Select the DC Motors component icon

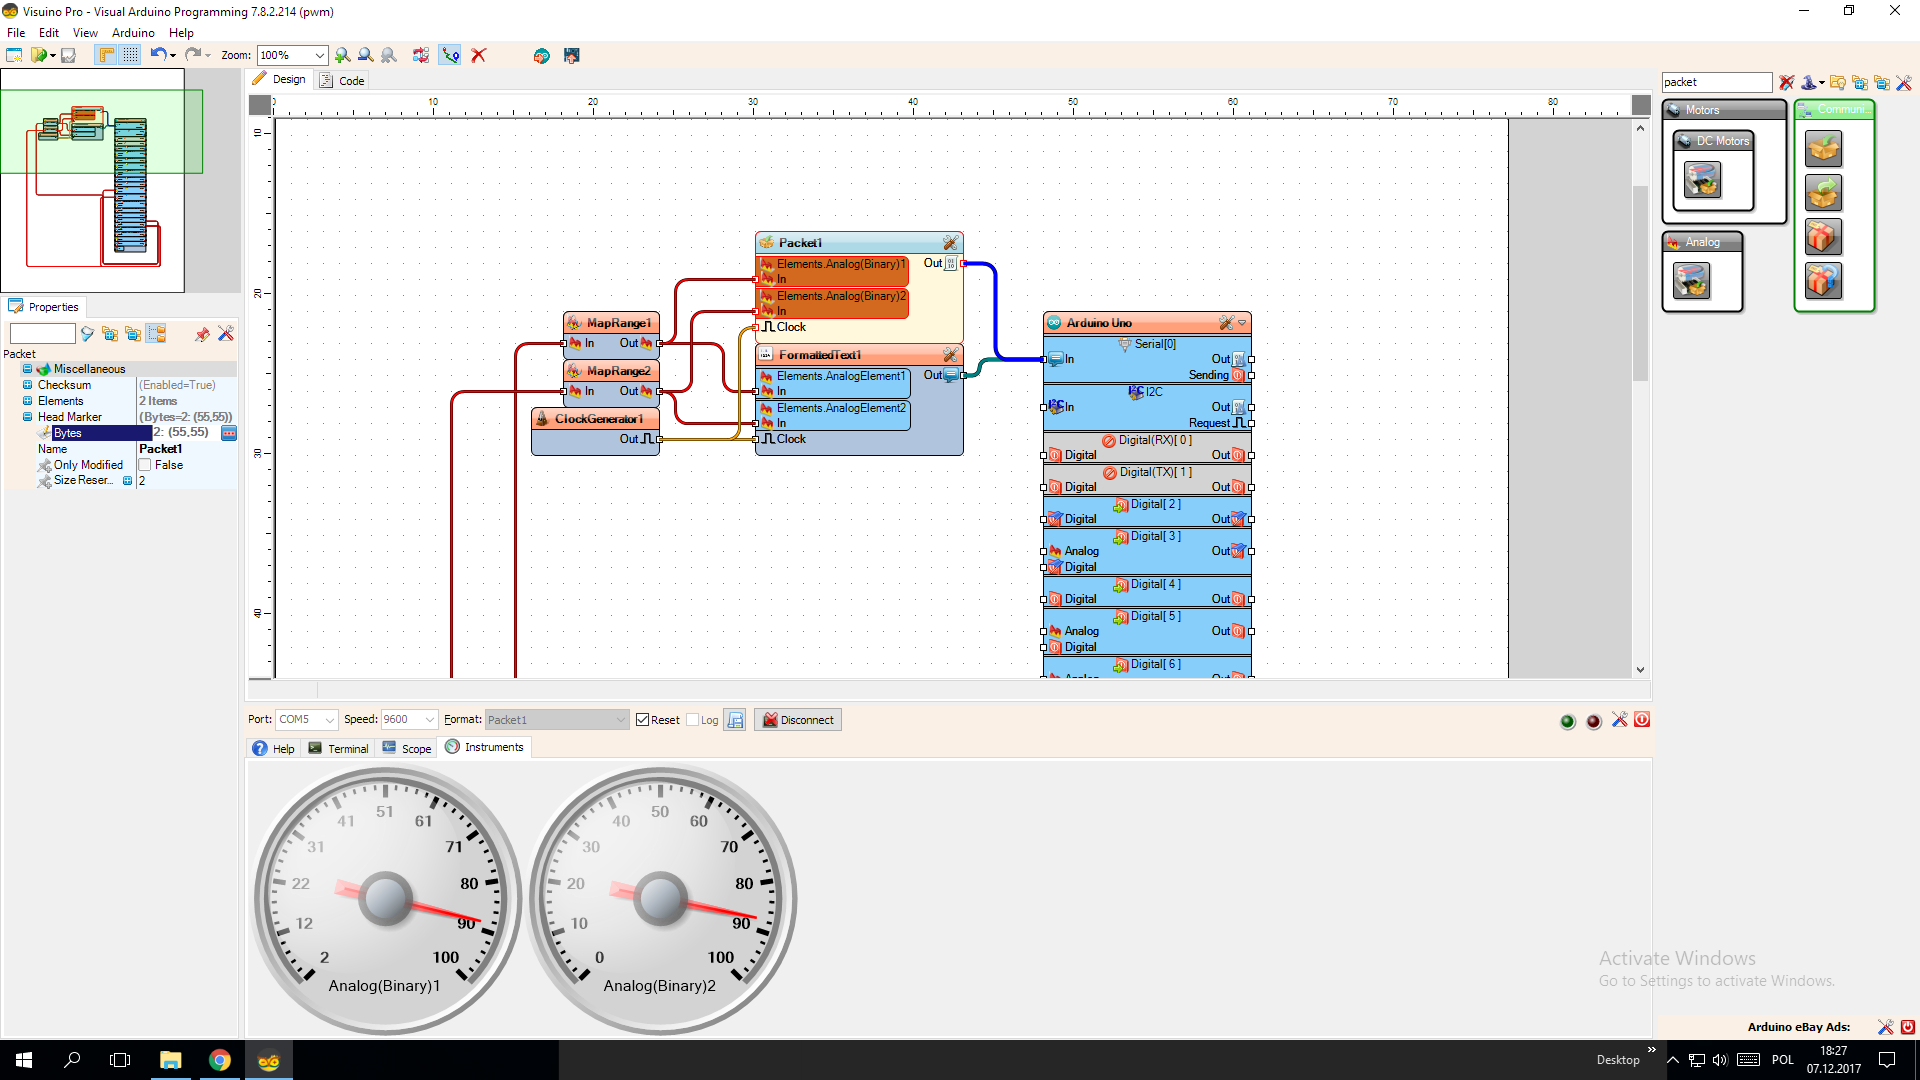[x=1702, y=180]
